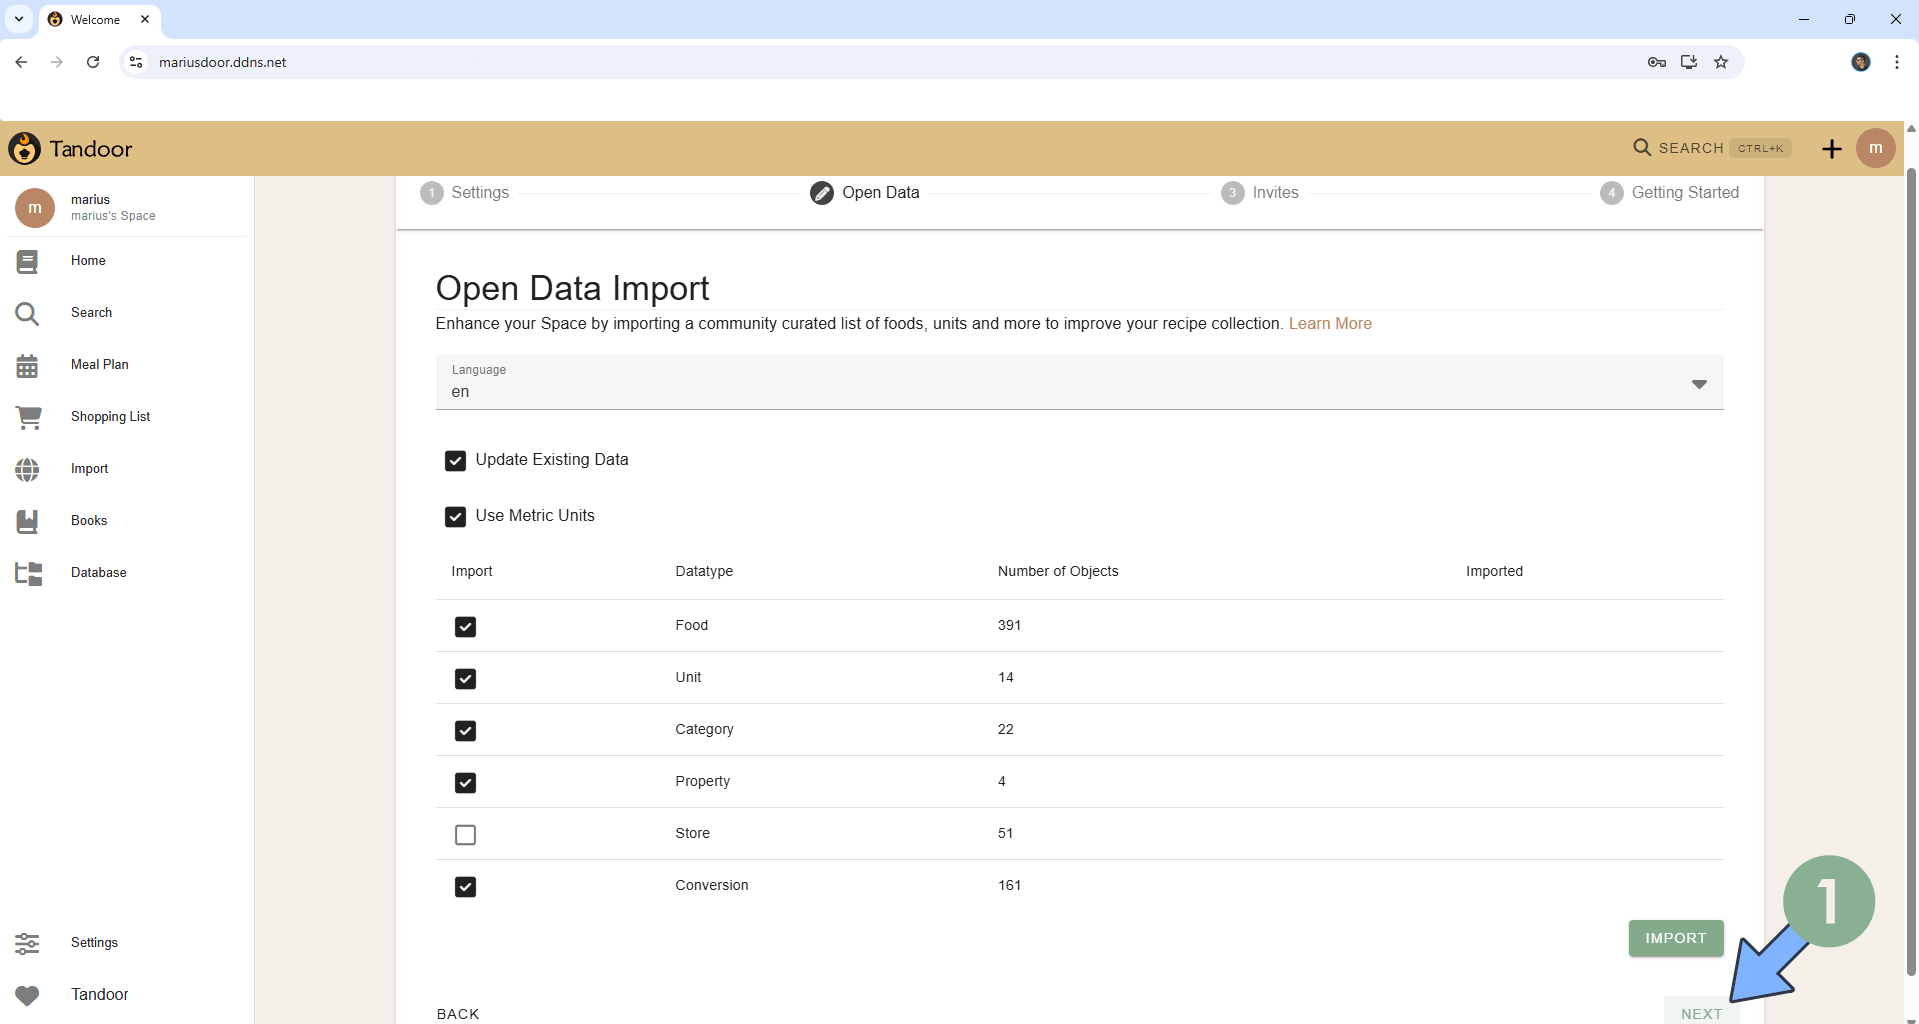Click the Tandoor flame logo icon

point(25,149)
